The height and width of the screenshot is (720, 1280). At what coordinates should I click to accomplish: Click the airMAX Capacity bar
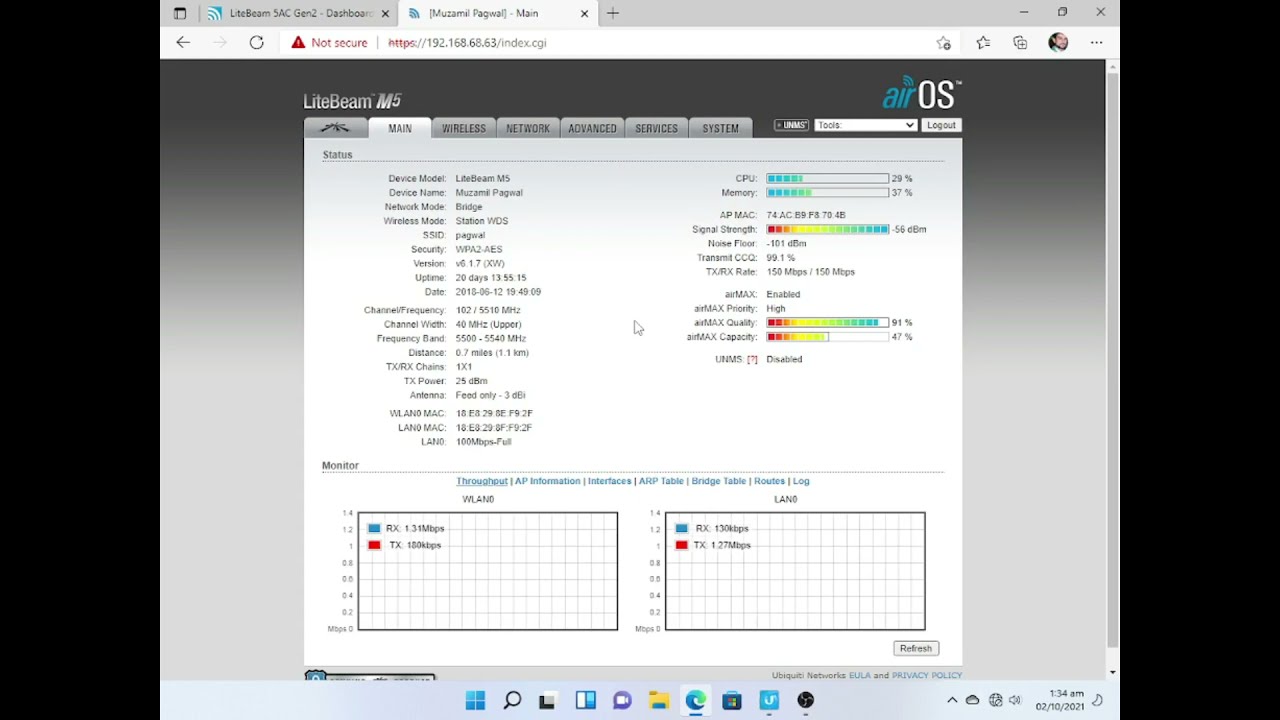click(828, 337)
